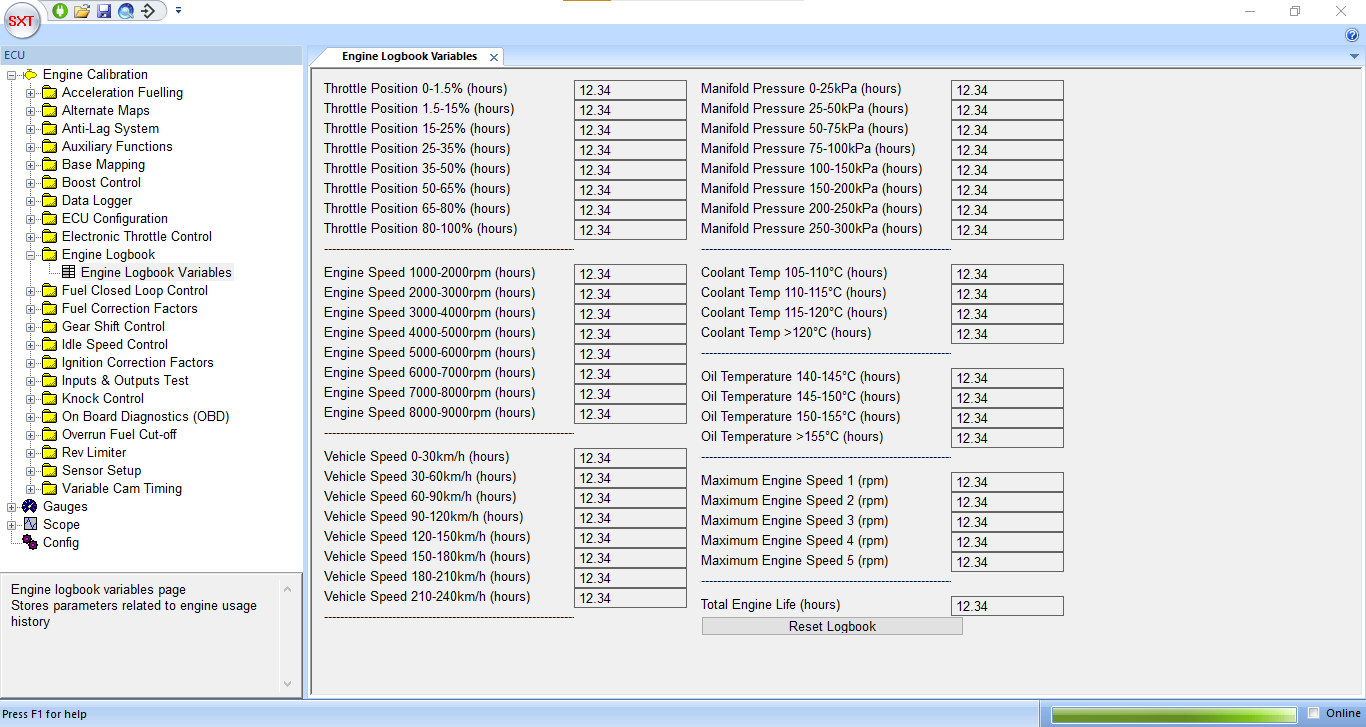Expand the Knock Control folder
The image size is (1366, 727).
pyautogui.click(x=31, y=399)
